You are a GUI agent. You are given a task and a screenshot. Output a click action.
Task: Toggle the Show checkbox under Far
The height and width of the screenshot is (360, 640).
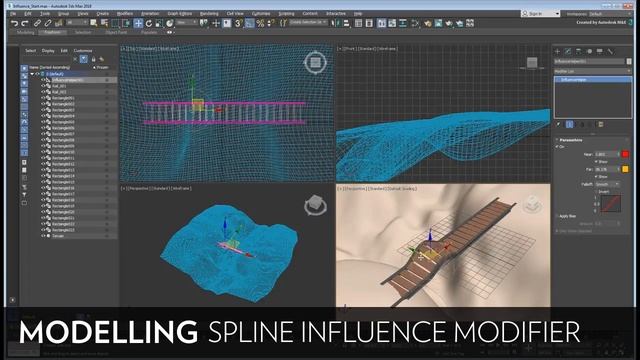(x=596, y=176)
